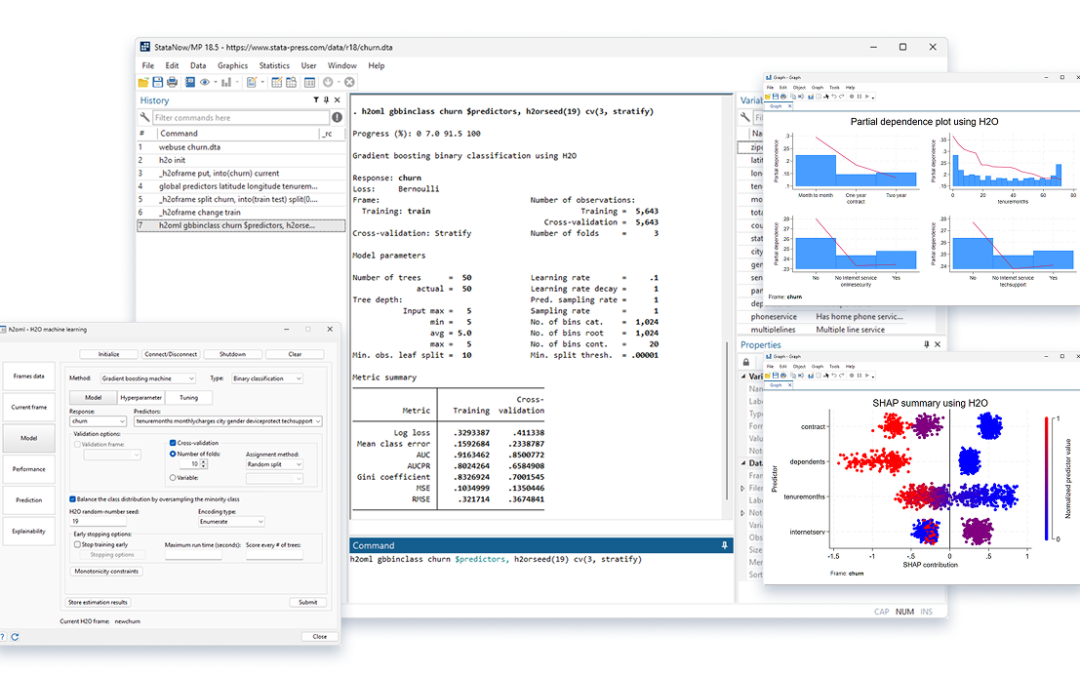This screenshot has height=675, width=1080.
Task: Click the Monotonicity constraints button
Action: tap(107, 571)
